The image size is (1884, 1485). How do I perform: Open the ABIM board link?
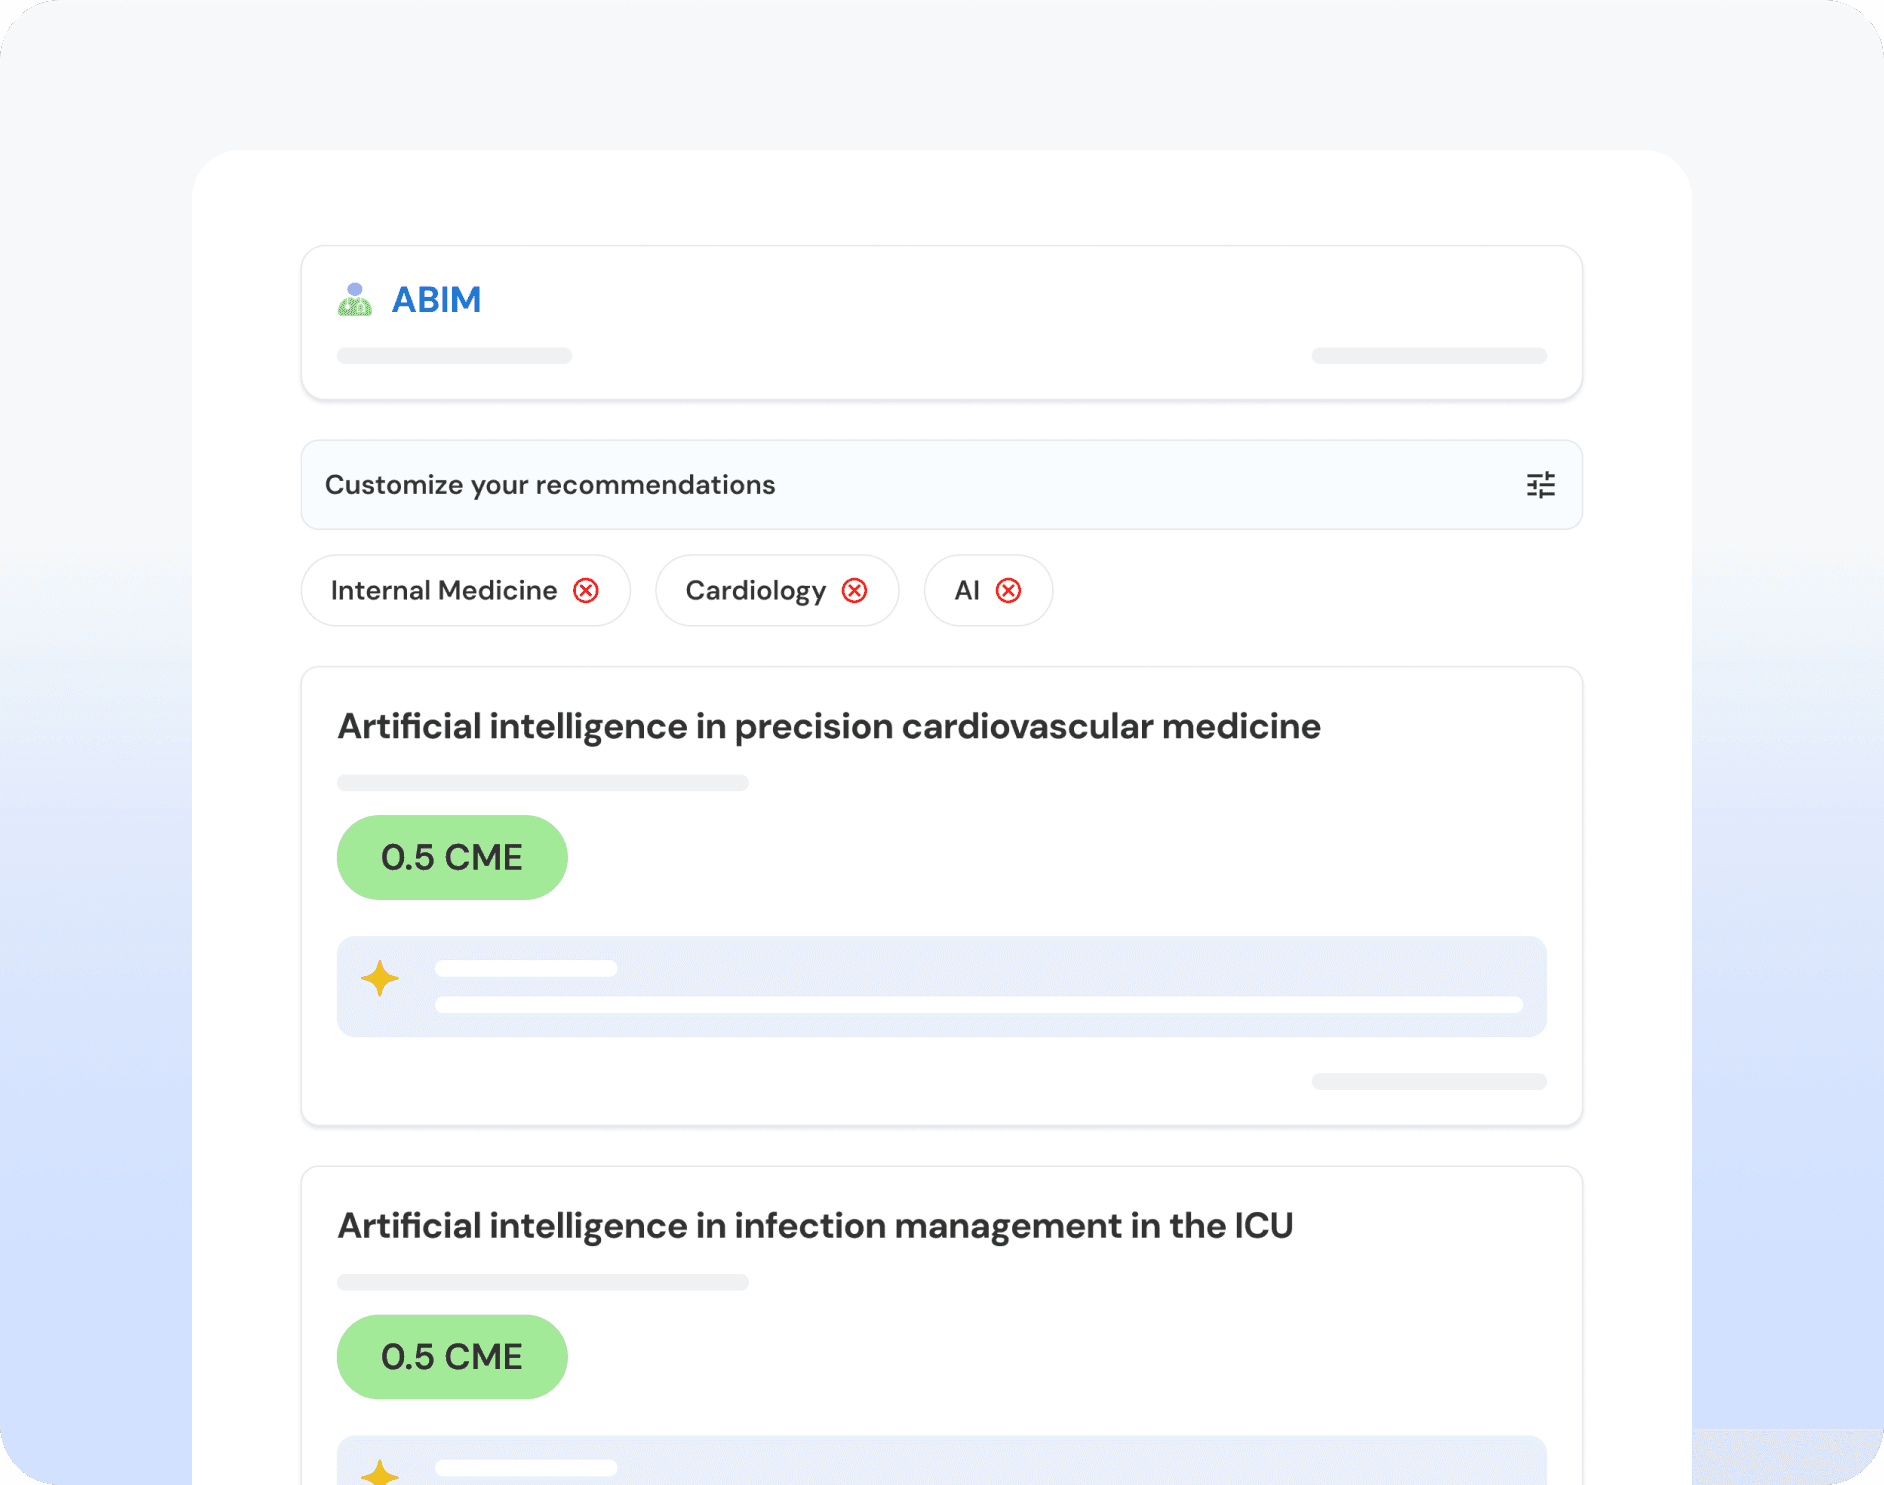pos(436,300)
